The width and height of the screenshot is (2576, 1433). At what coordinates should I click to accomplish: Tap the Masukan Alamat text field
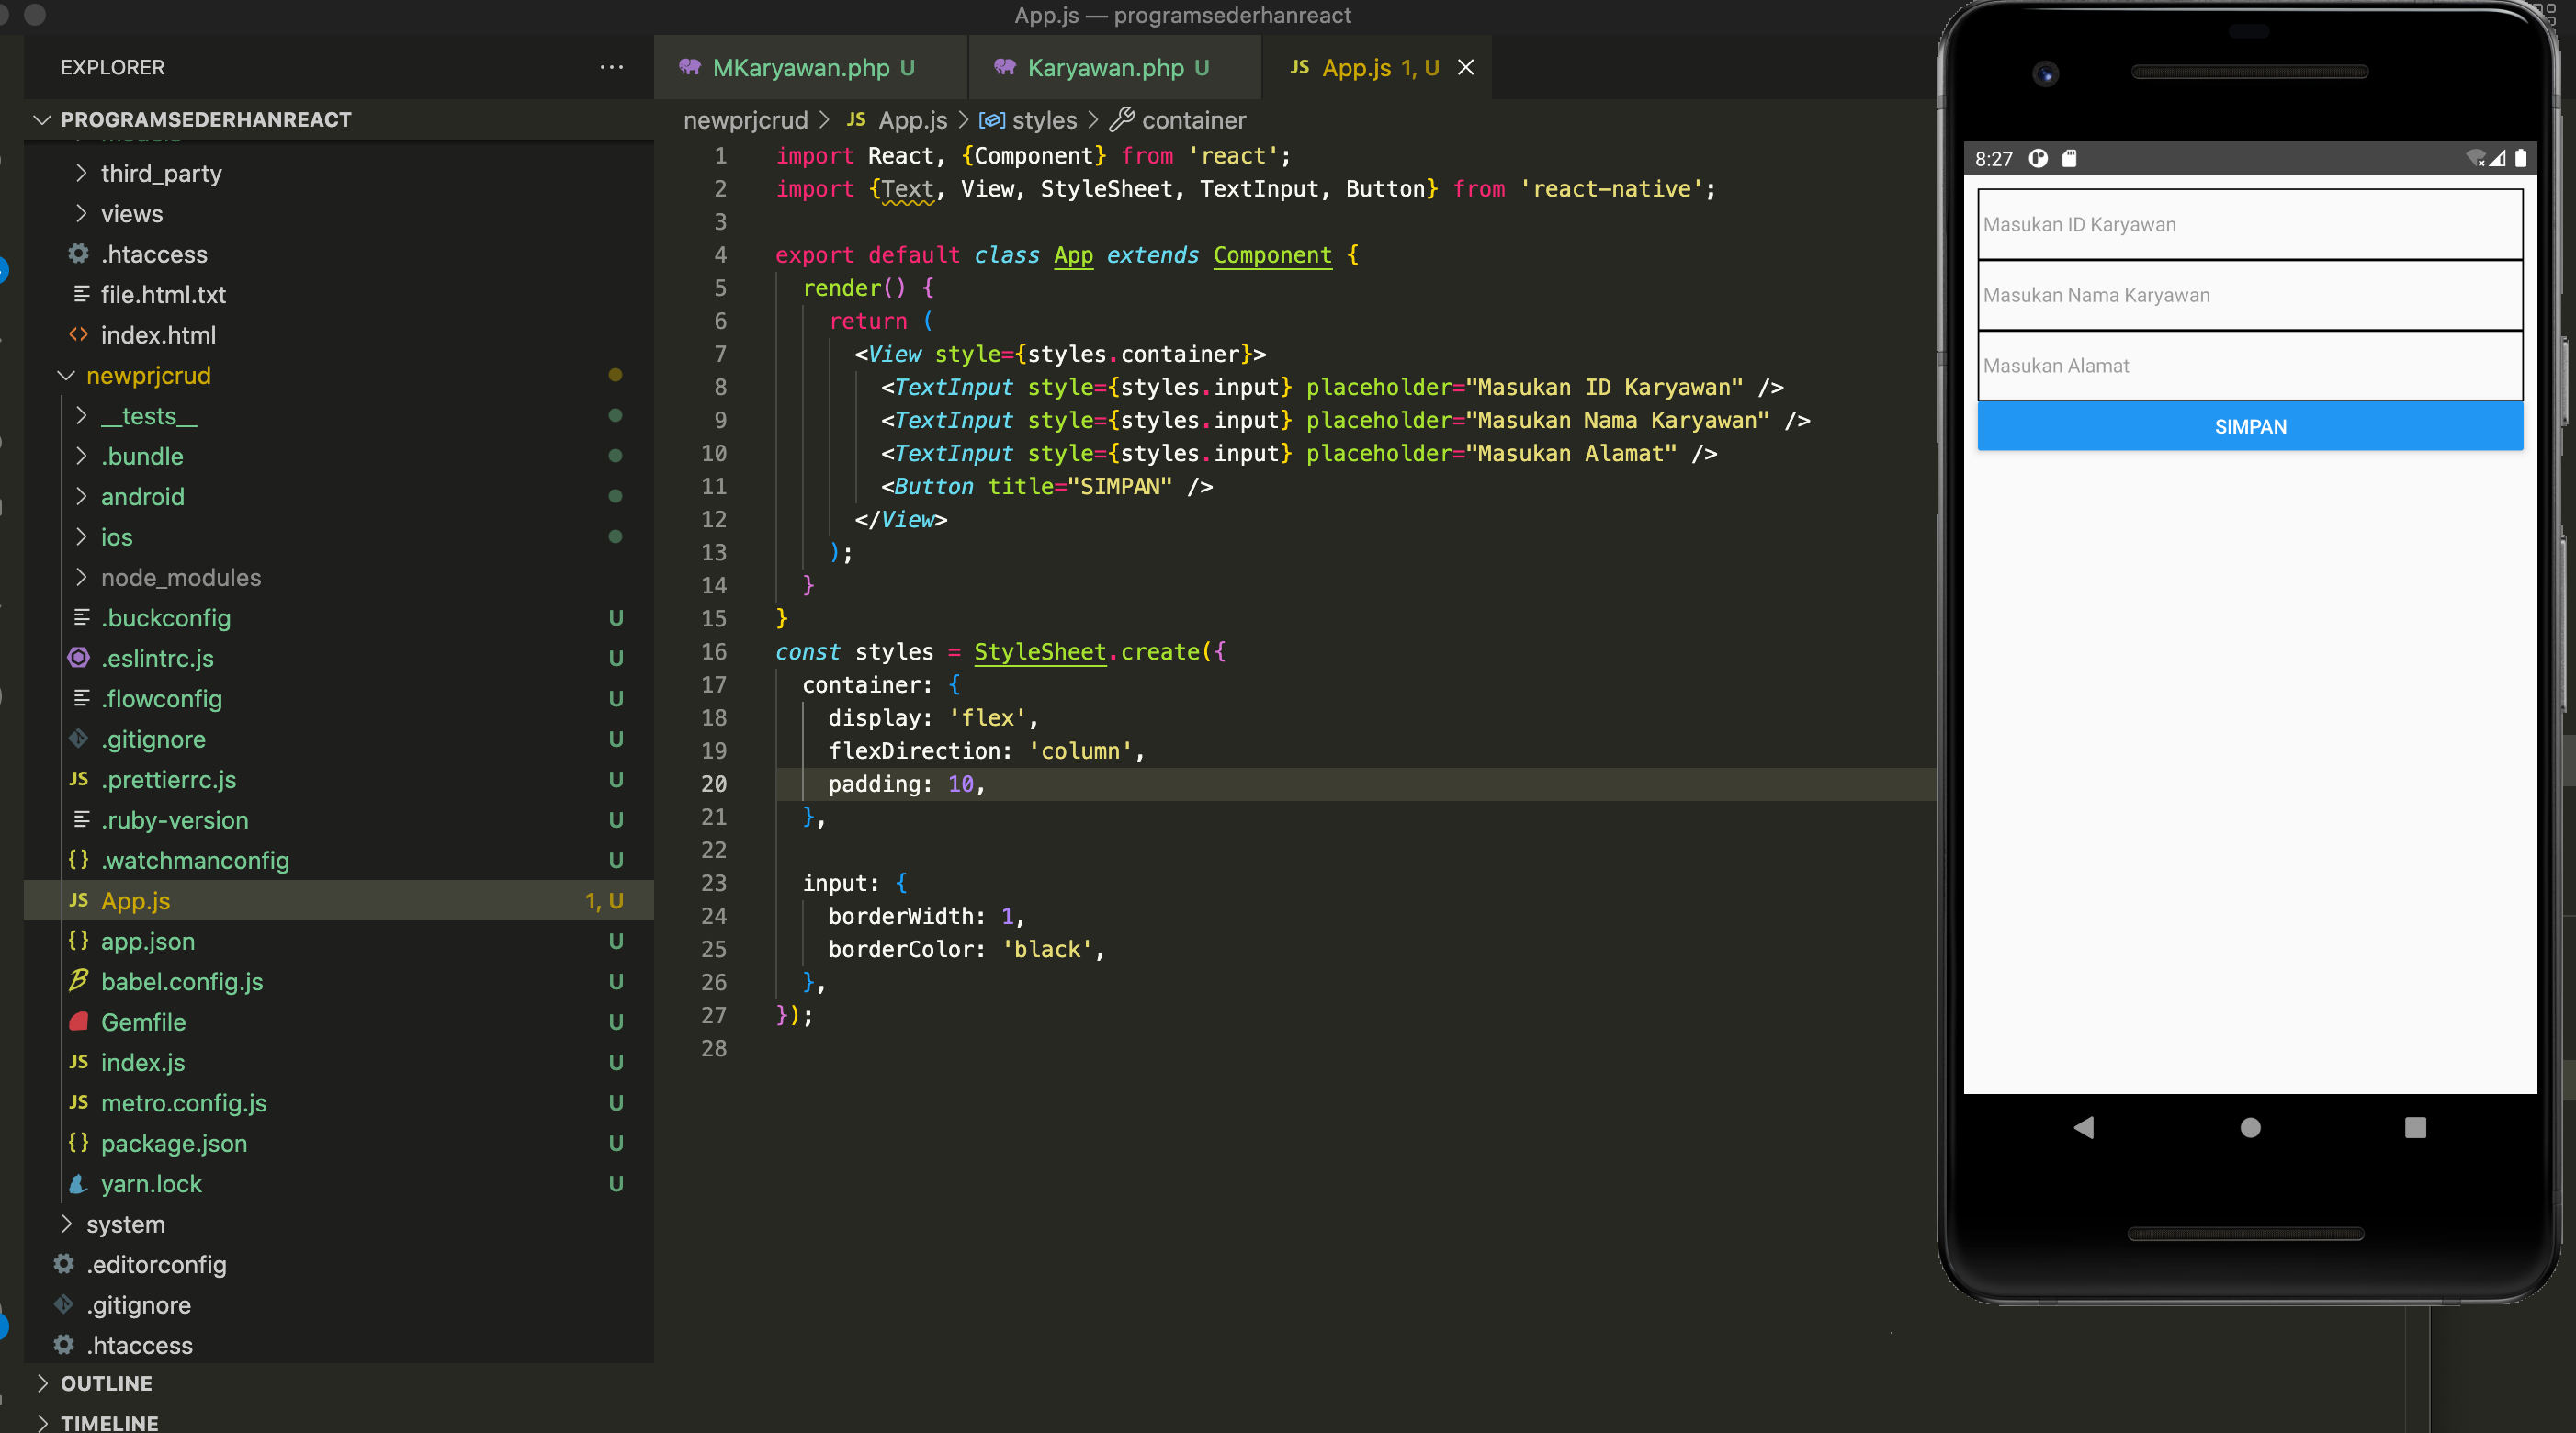point(2249,365)
